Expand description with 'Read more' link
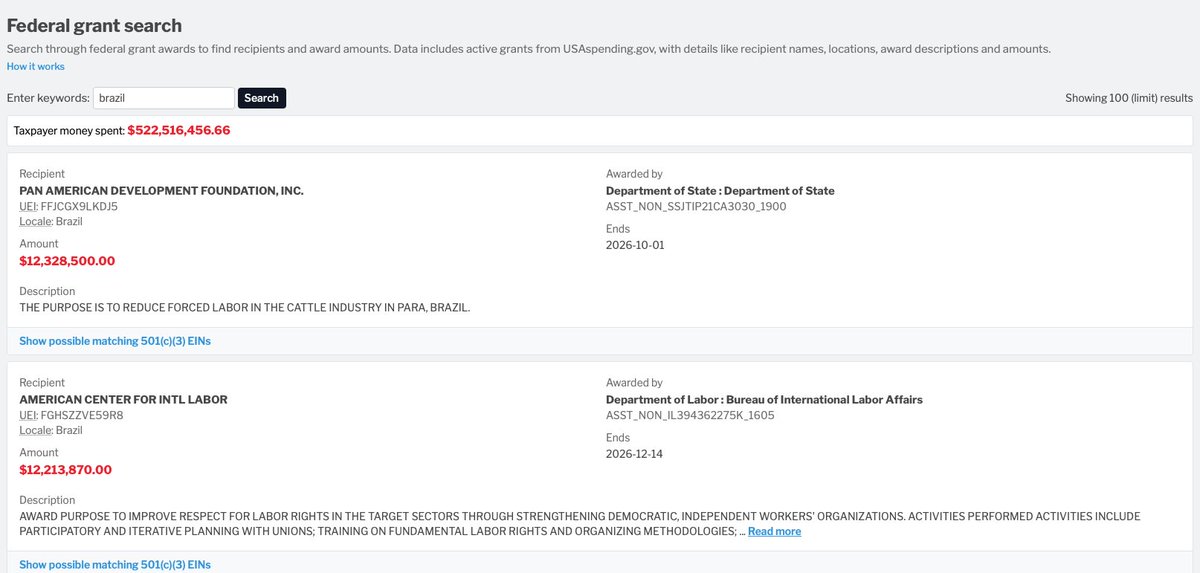The image size is (1200, 573). pos(774,532)
